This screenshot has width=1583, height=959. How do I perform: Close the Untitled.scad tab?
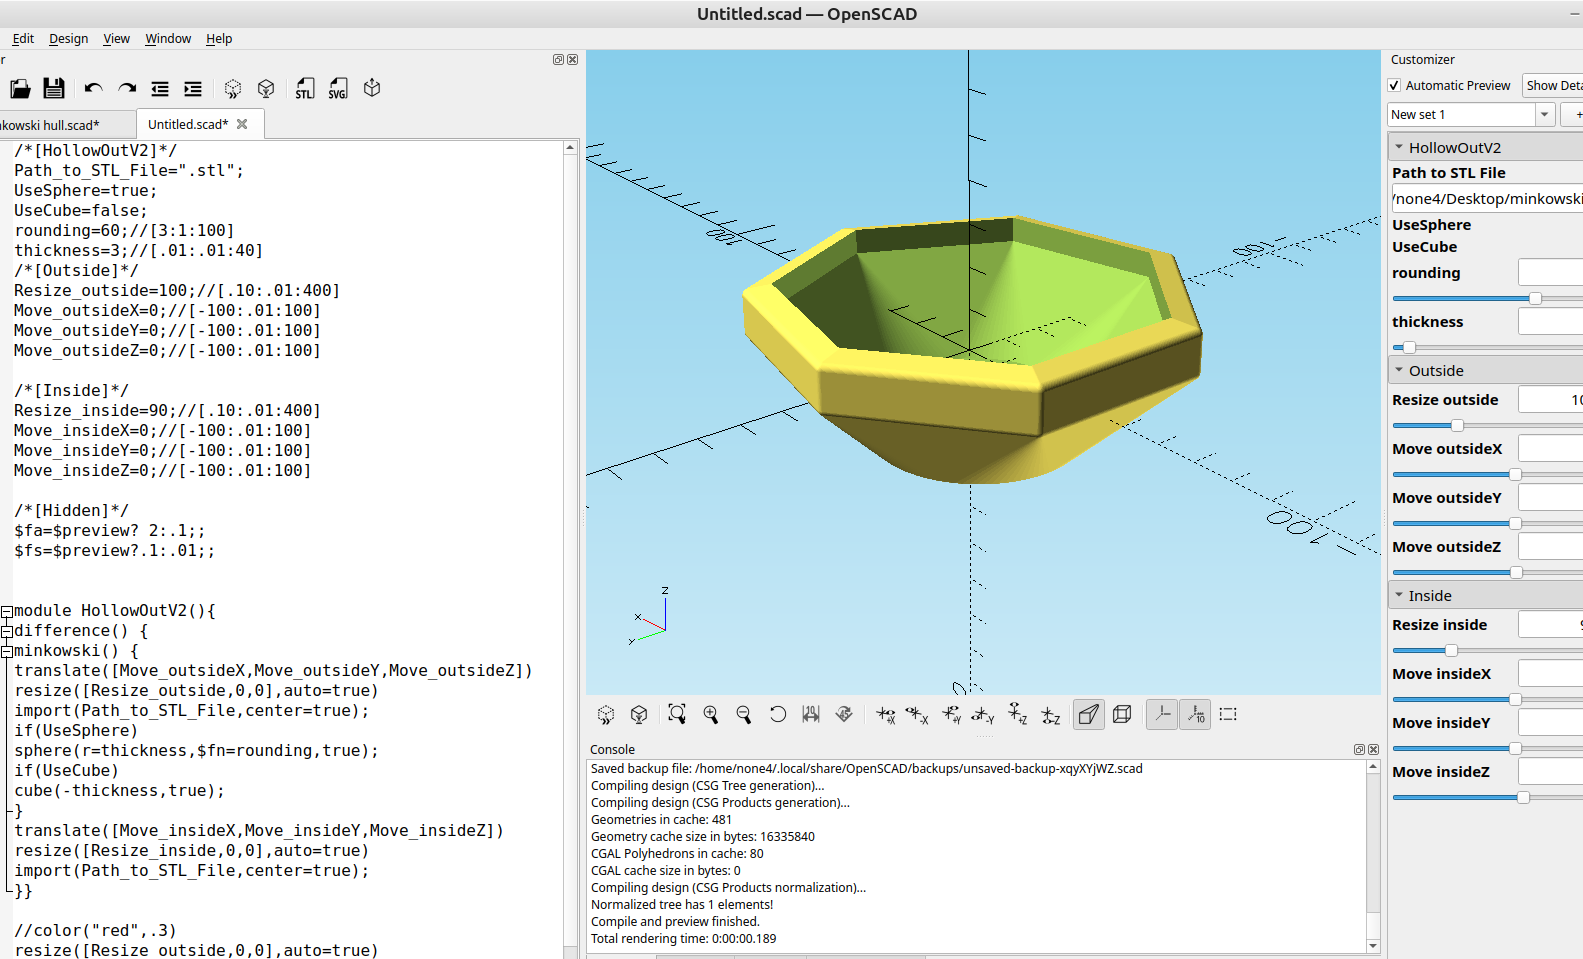tap(242, 124)
